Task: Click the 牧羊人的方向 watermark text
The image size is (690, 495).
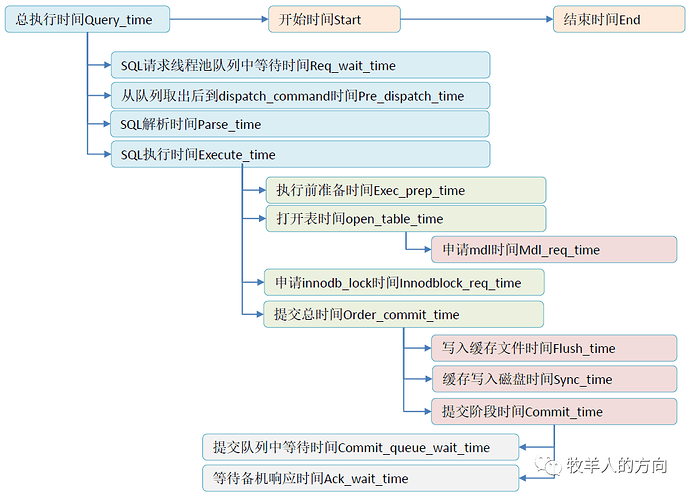Action: pos(616,465)
